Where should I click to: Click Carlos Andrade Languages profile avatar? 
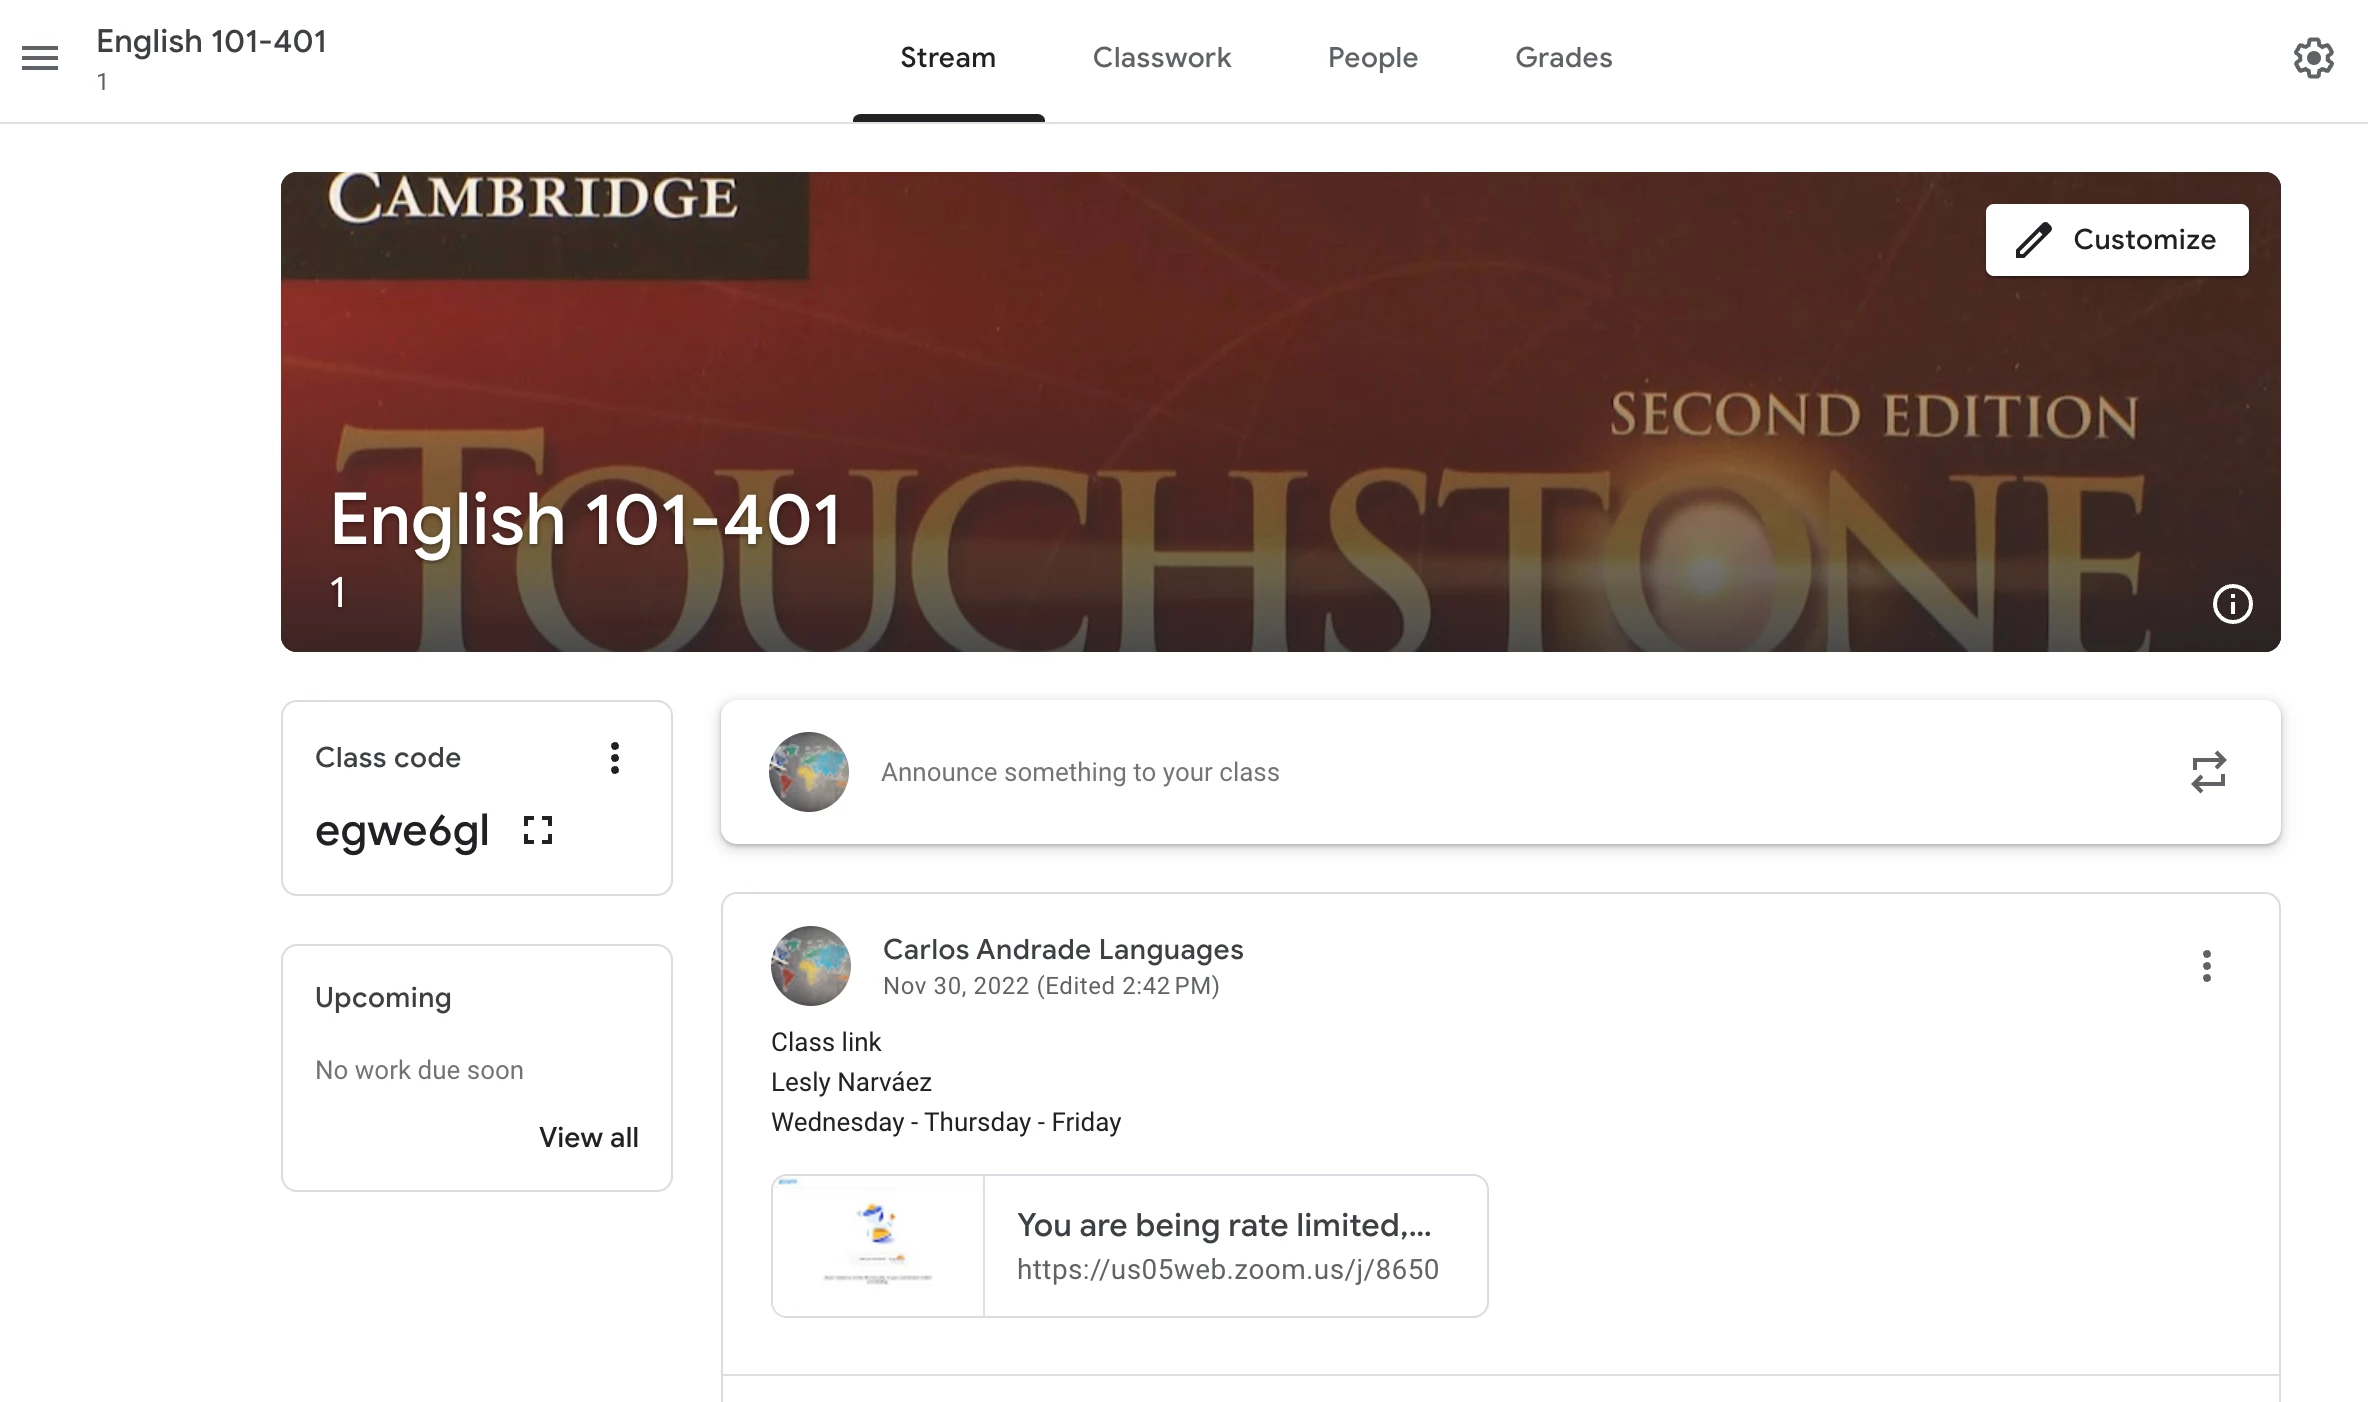coord(811,966)
